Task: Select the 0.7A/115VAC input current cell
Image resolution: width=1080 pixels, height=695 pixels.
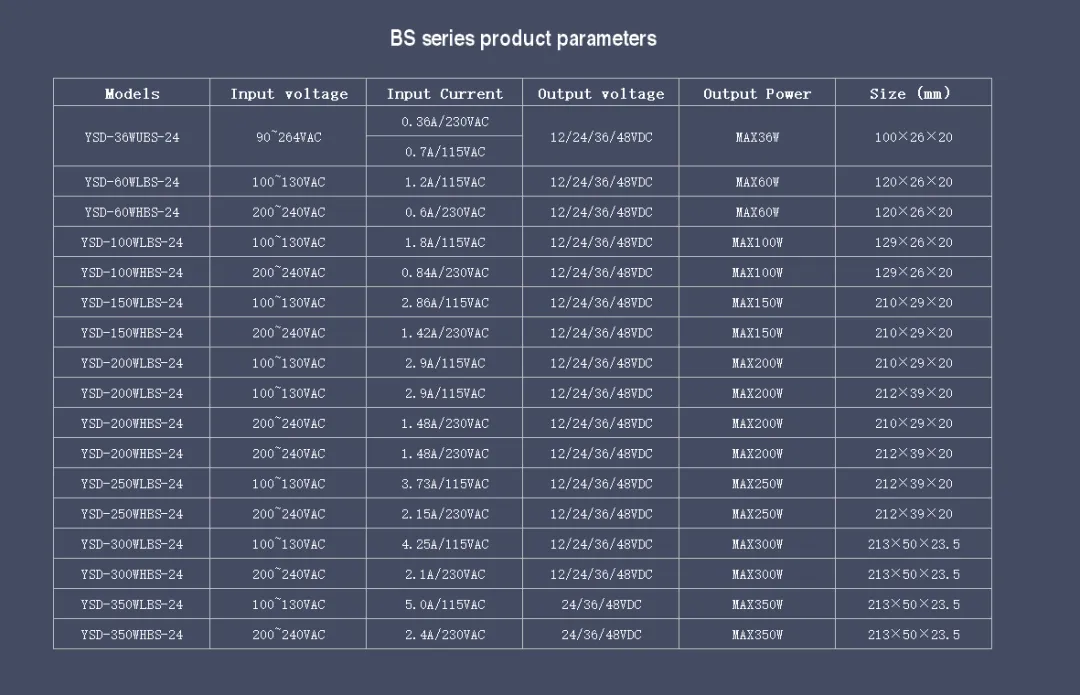Action: pyautogui.click(x=444, y=152)
